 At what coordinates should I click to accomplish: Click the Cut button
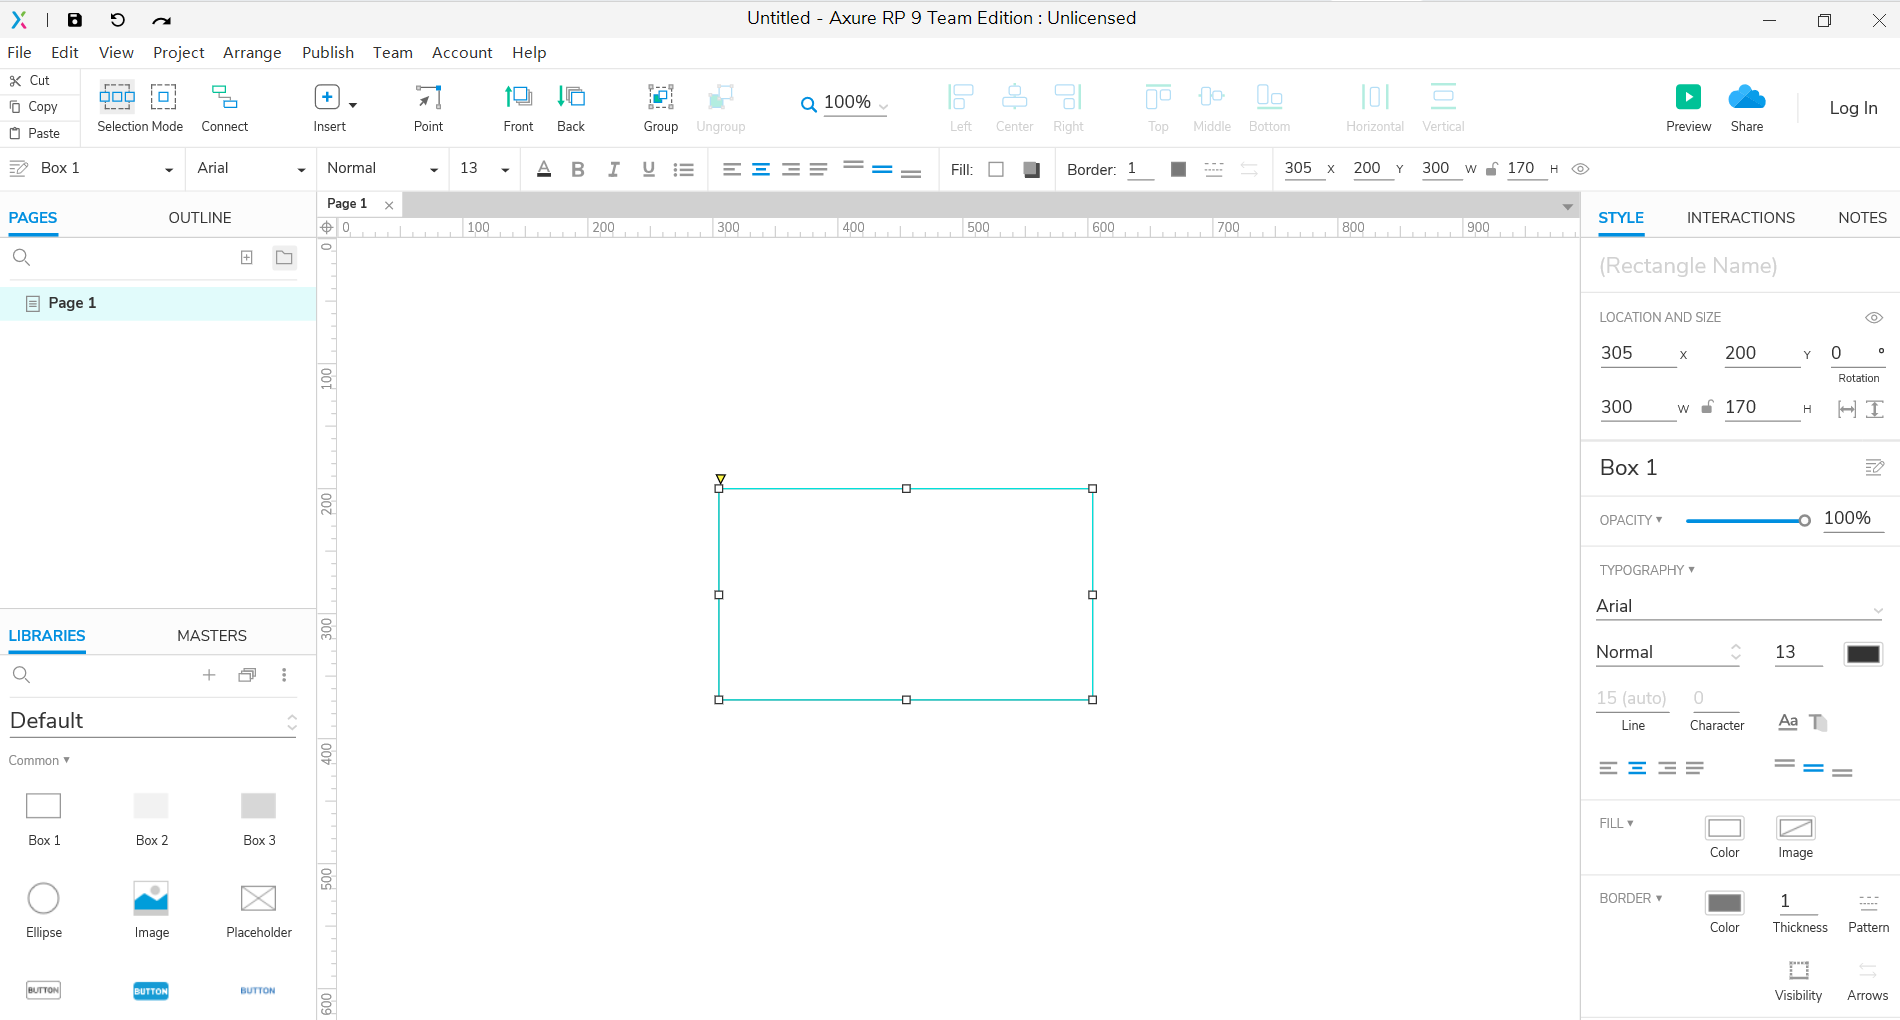coord(30,80)
